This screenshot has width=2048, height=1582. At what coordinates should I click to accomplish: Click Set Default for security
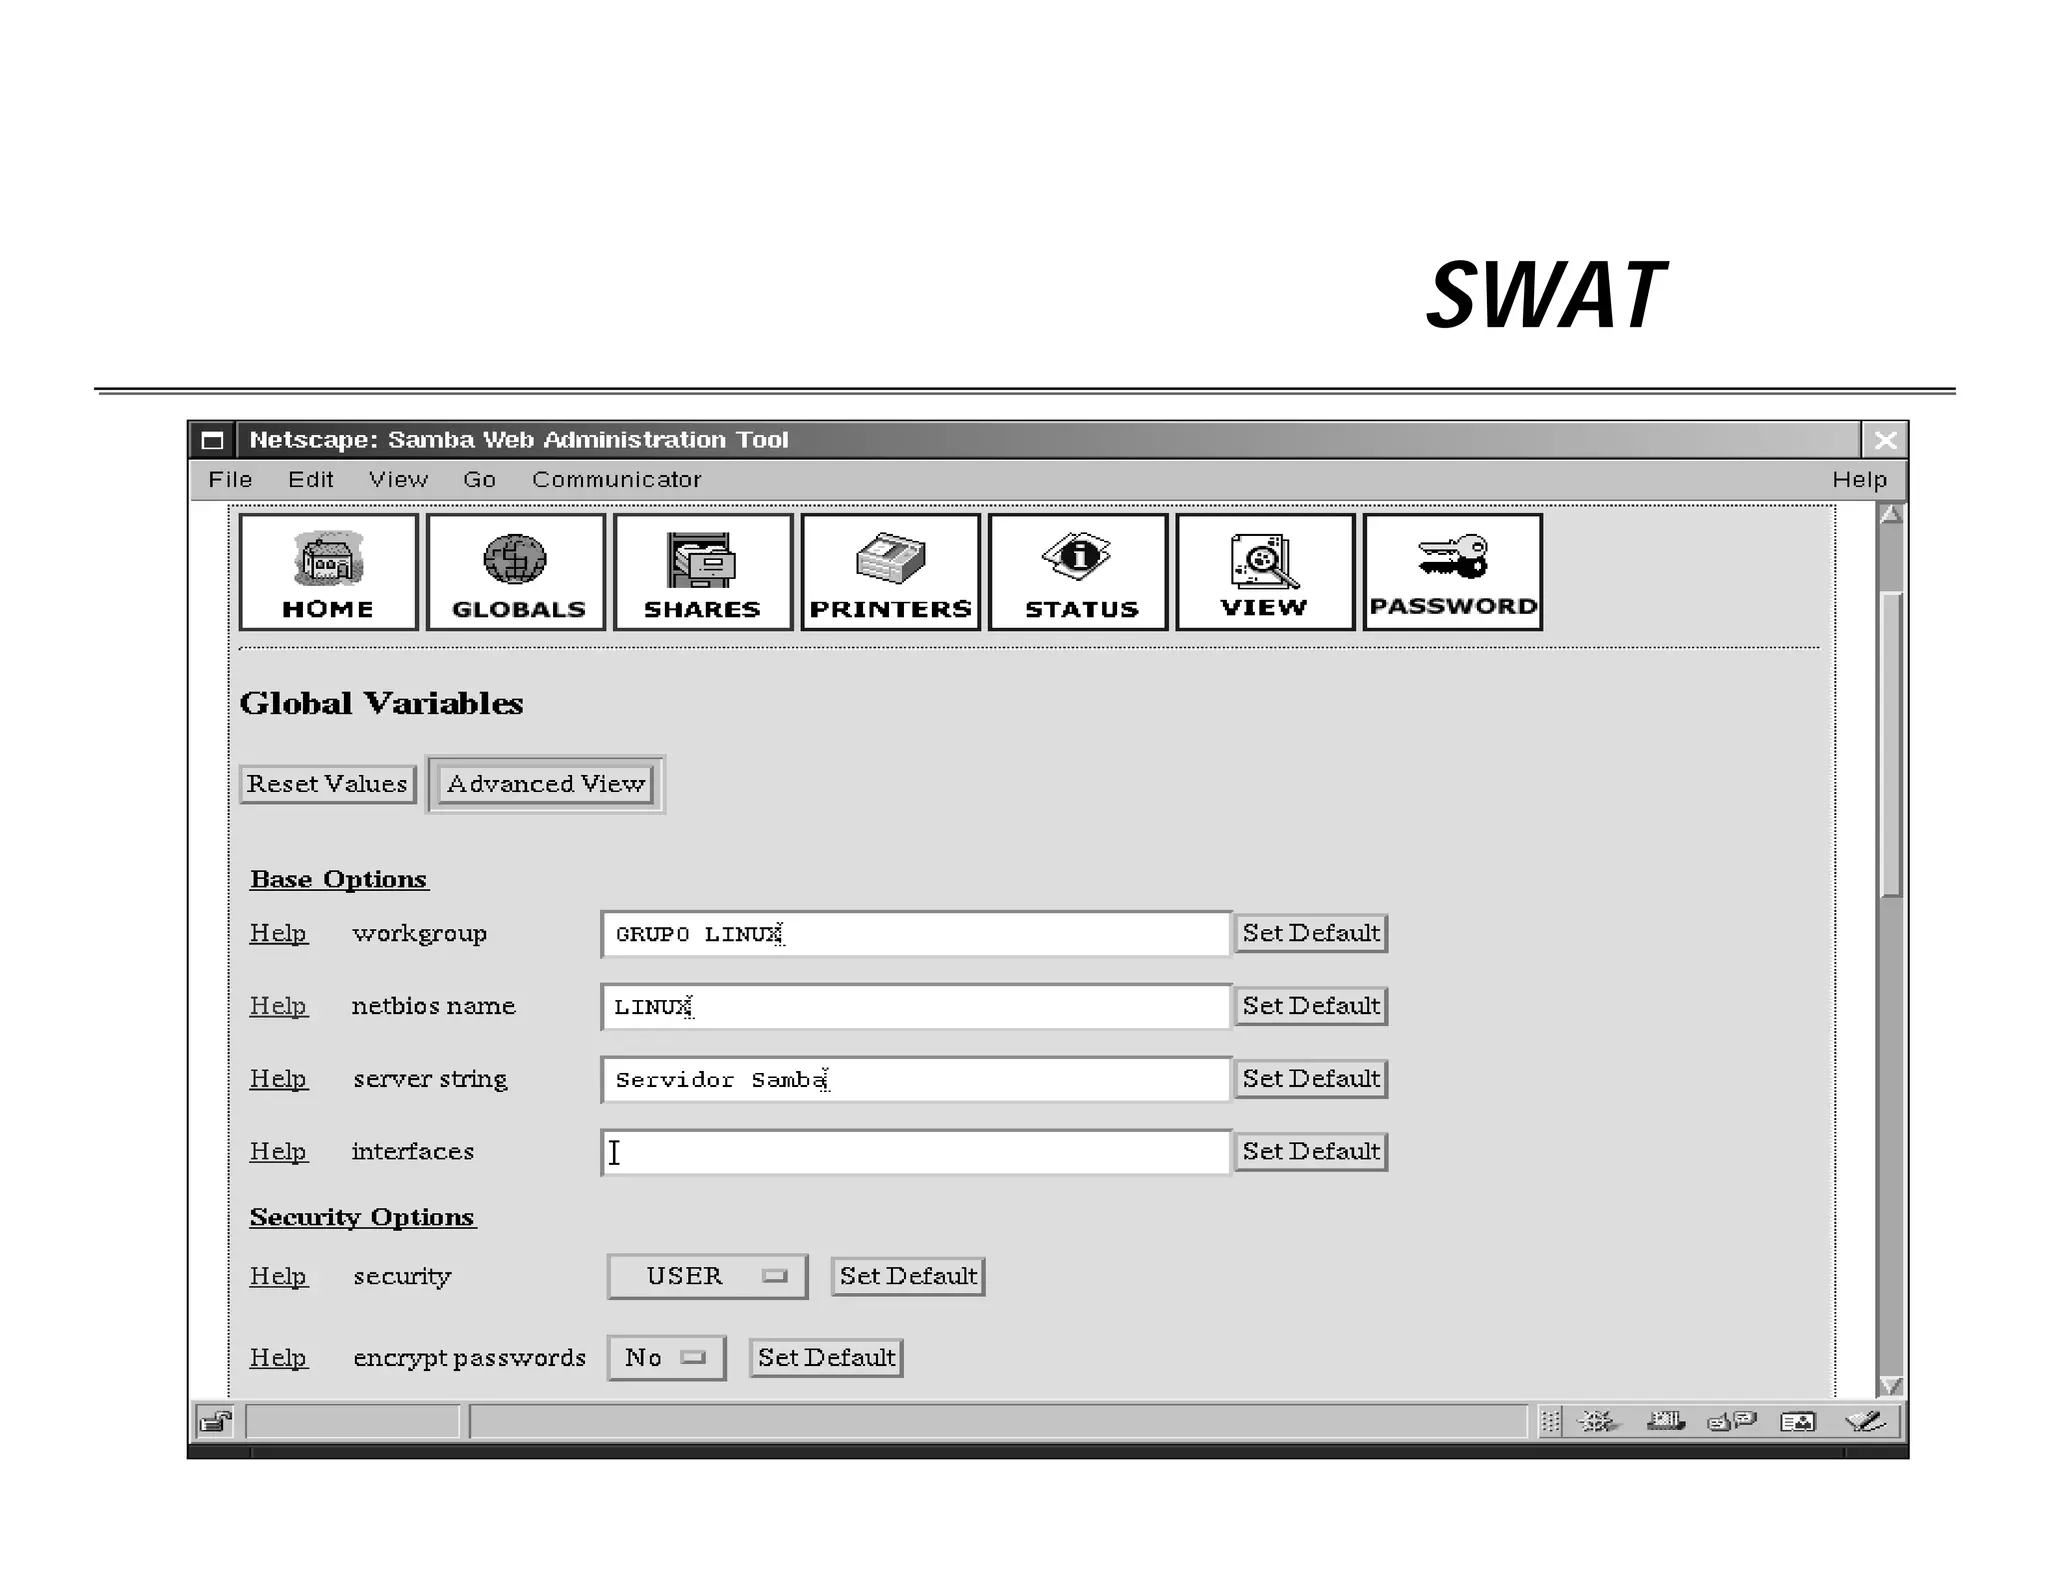coord(908,1276)
